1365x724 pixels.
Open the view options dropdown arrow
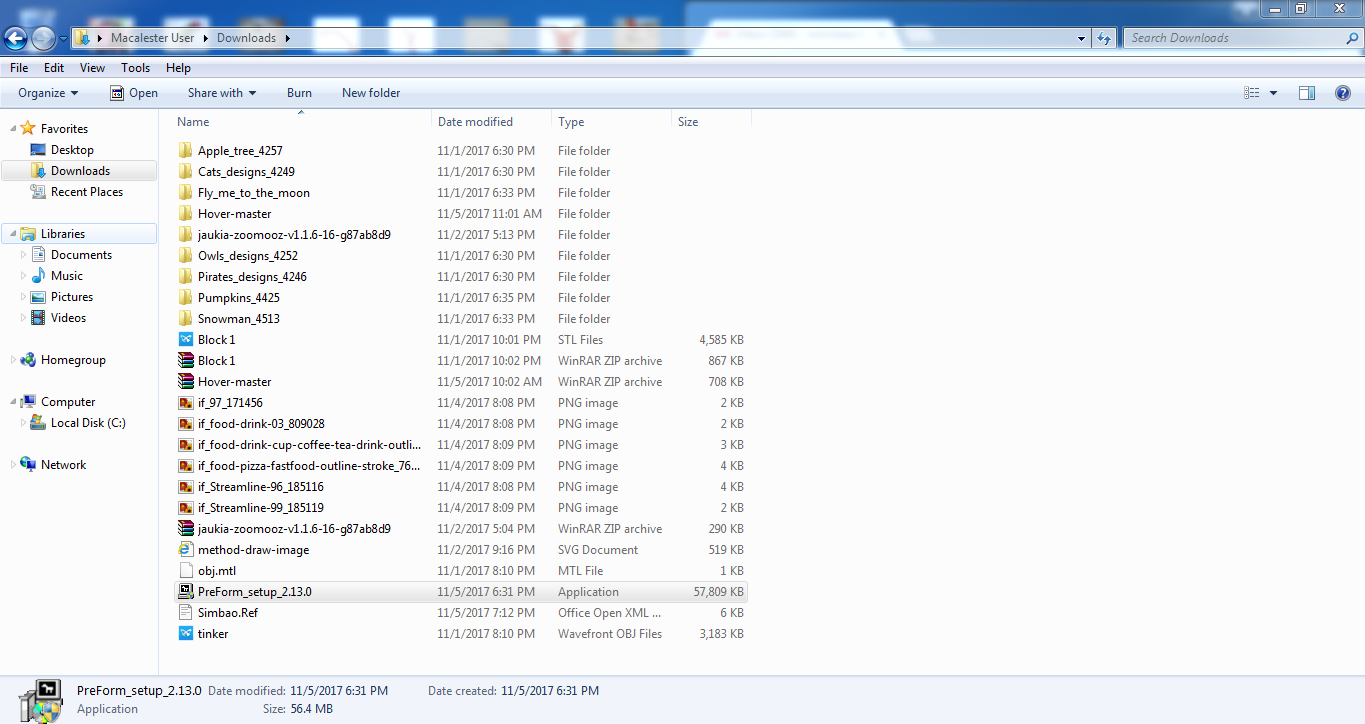pyautogui.click(x=1273, y=93)
